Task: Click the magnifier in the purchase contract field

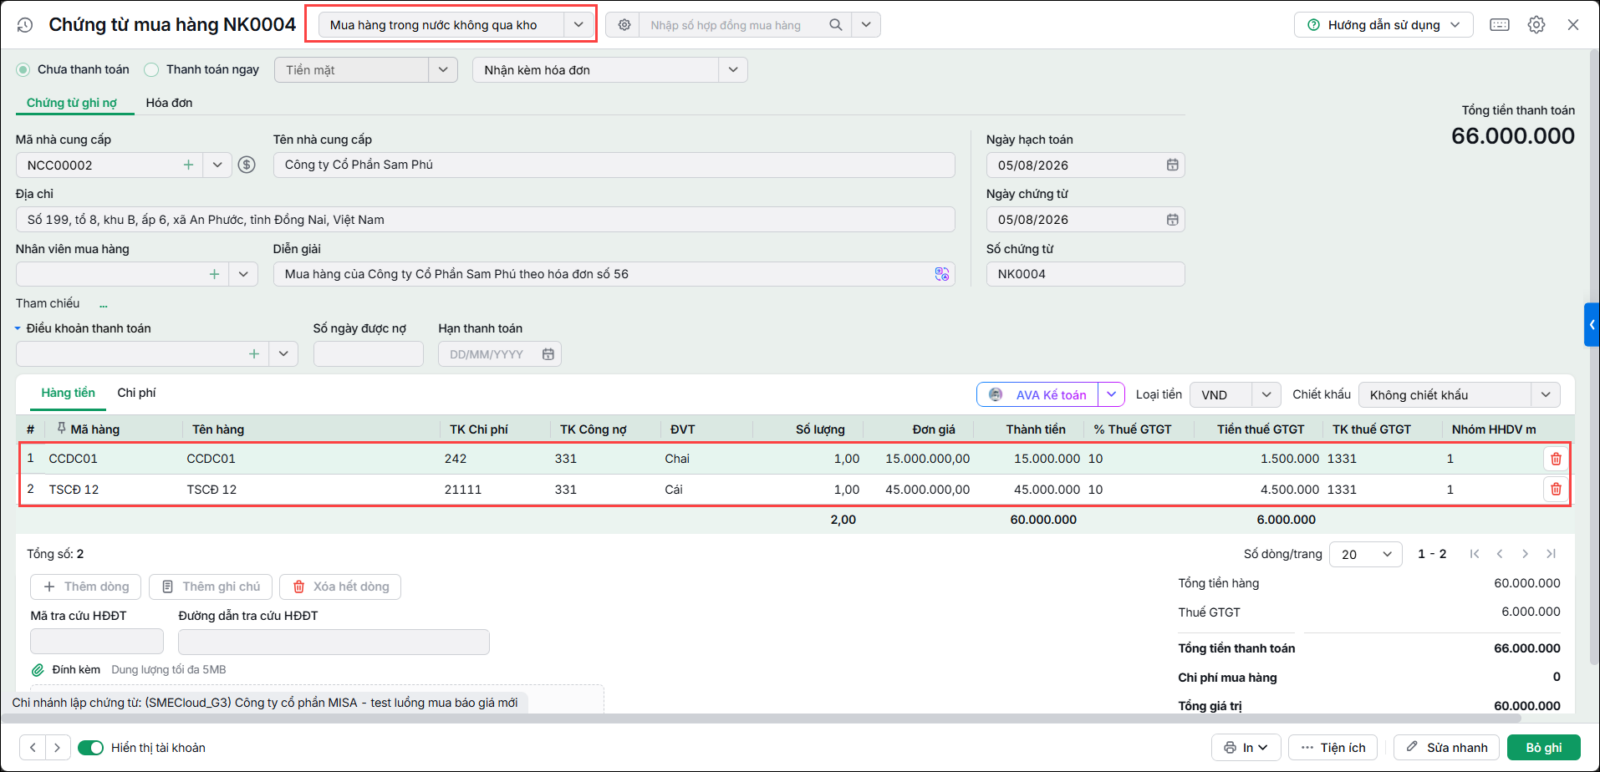Action: pyautogui.click(x=835, y=25)
